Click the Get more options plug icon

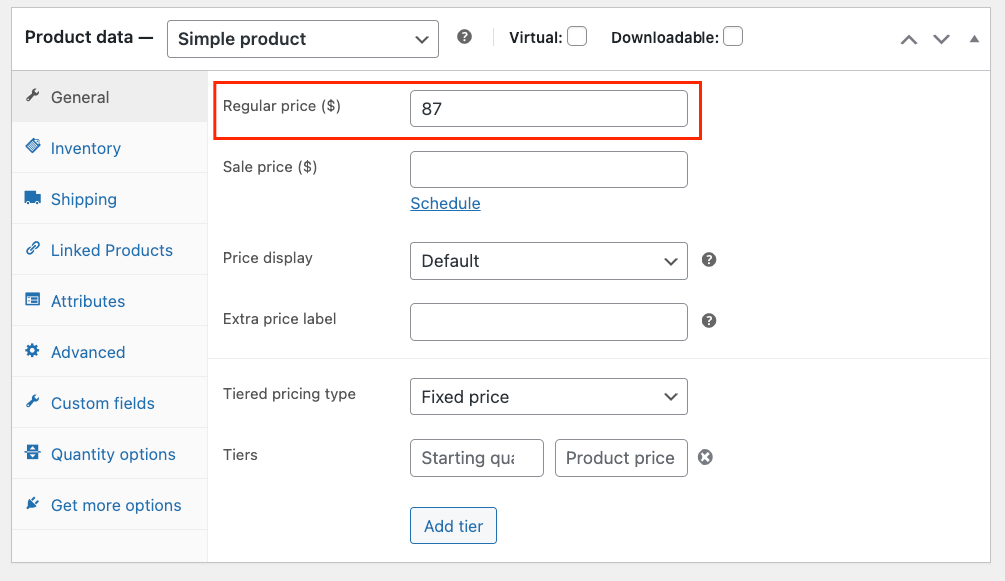coord(33,503)
